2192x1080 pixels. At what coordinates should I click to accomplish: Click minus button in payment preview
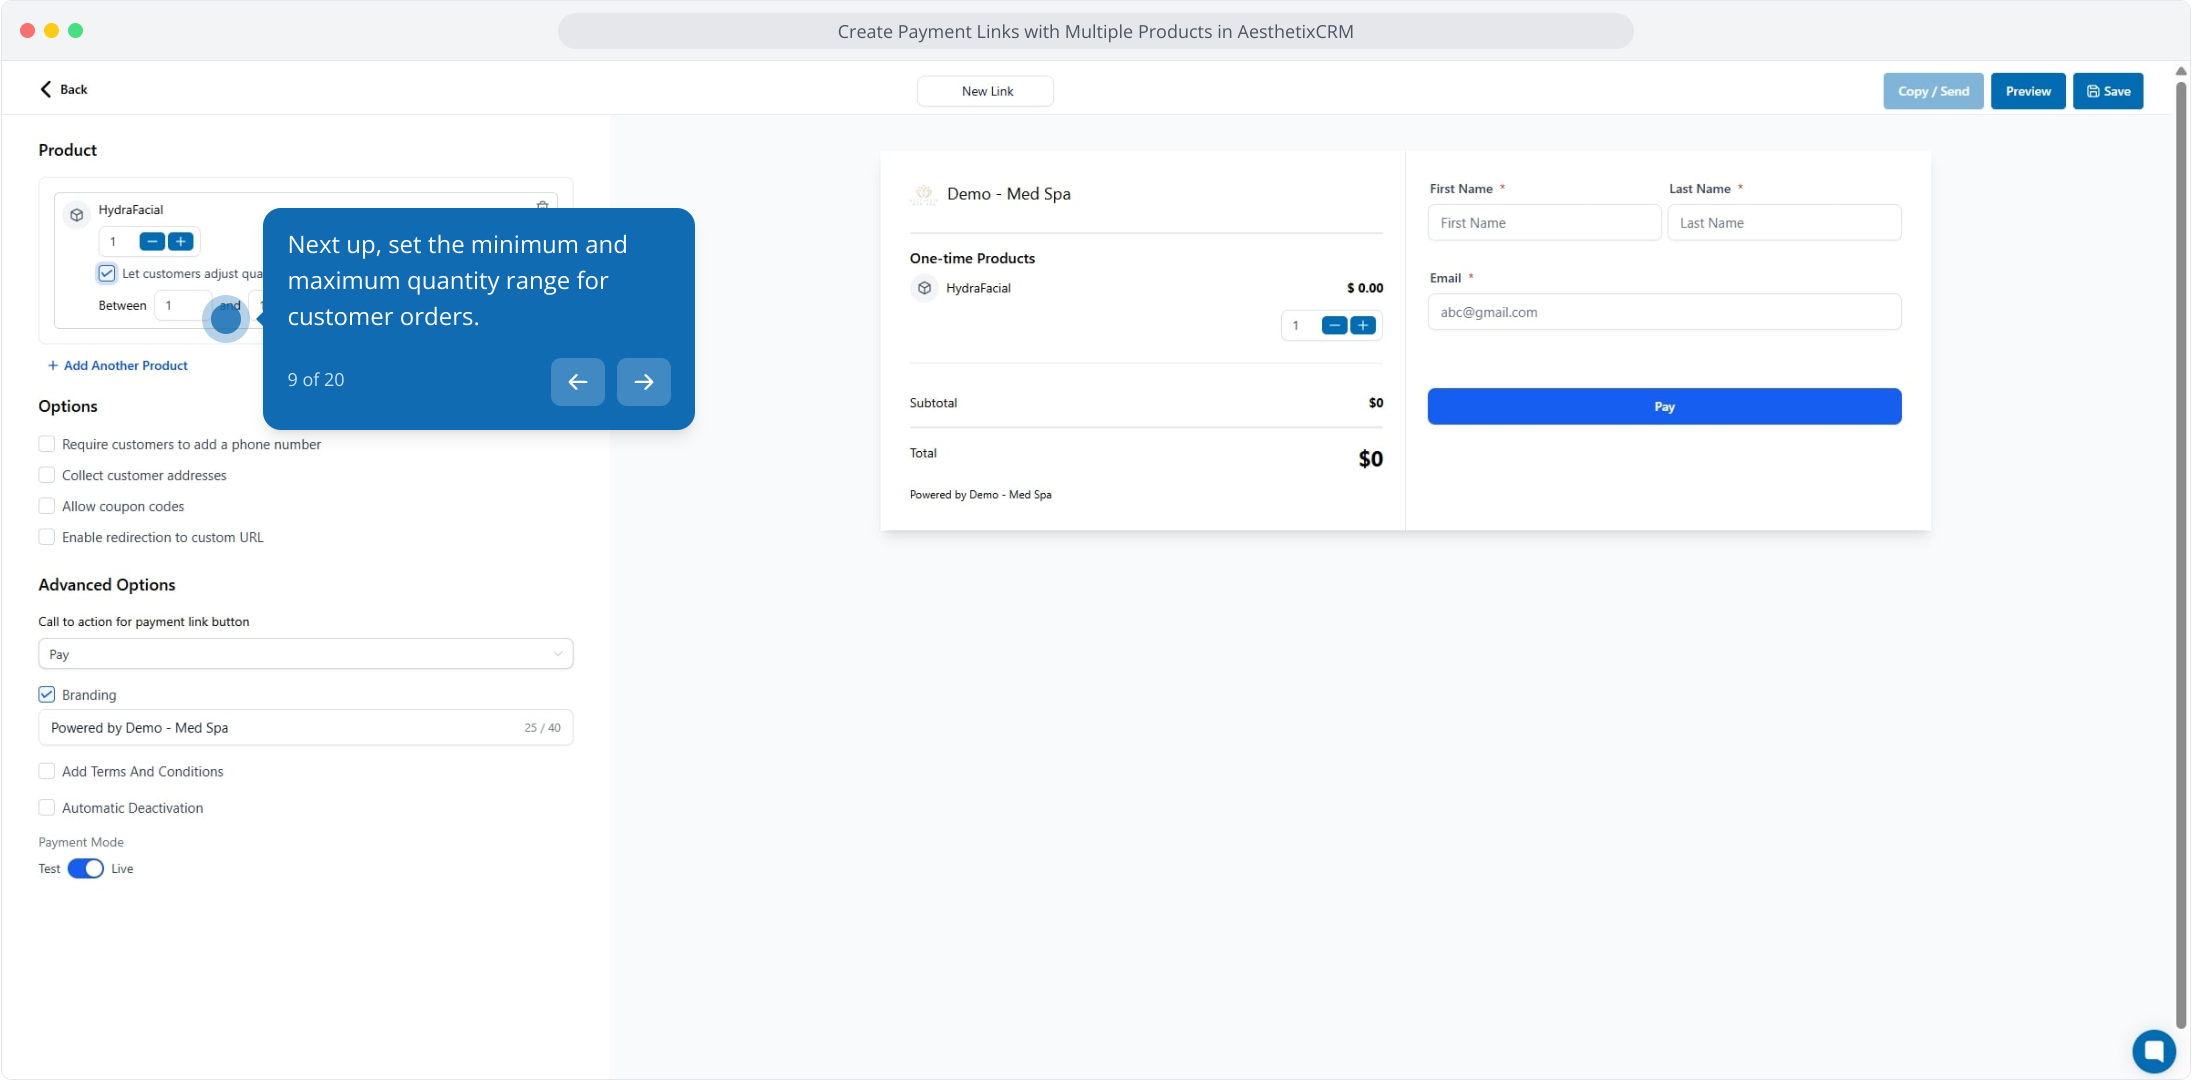coord(1334,325)
